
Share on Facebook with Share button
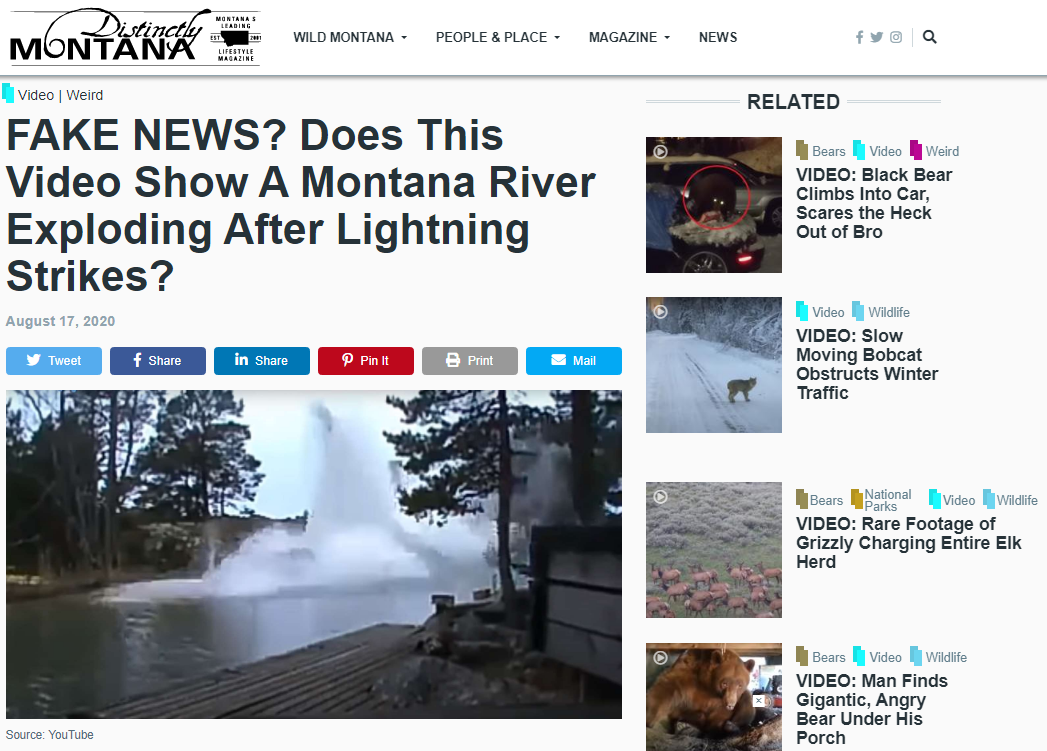(158, 360)
